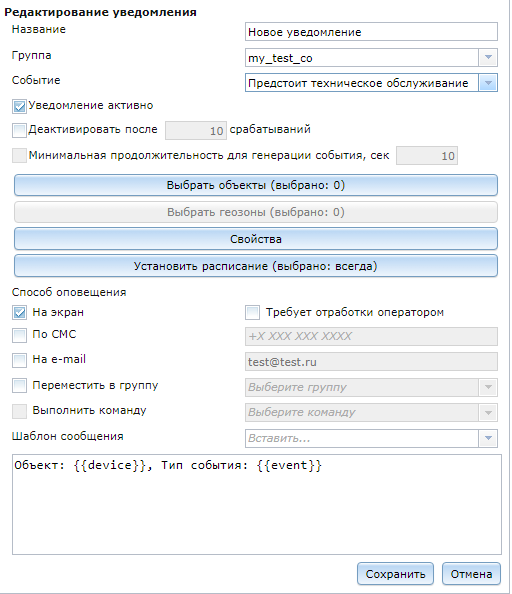This screenshot has width=512, height=594.
Task: Click Отмена button
Action: coord(471,574)
